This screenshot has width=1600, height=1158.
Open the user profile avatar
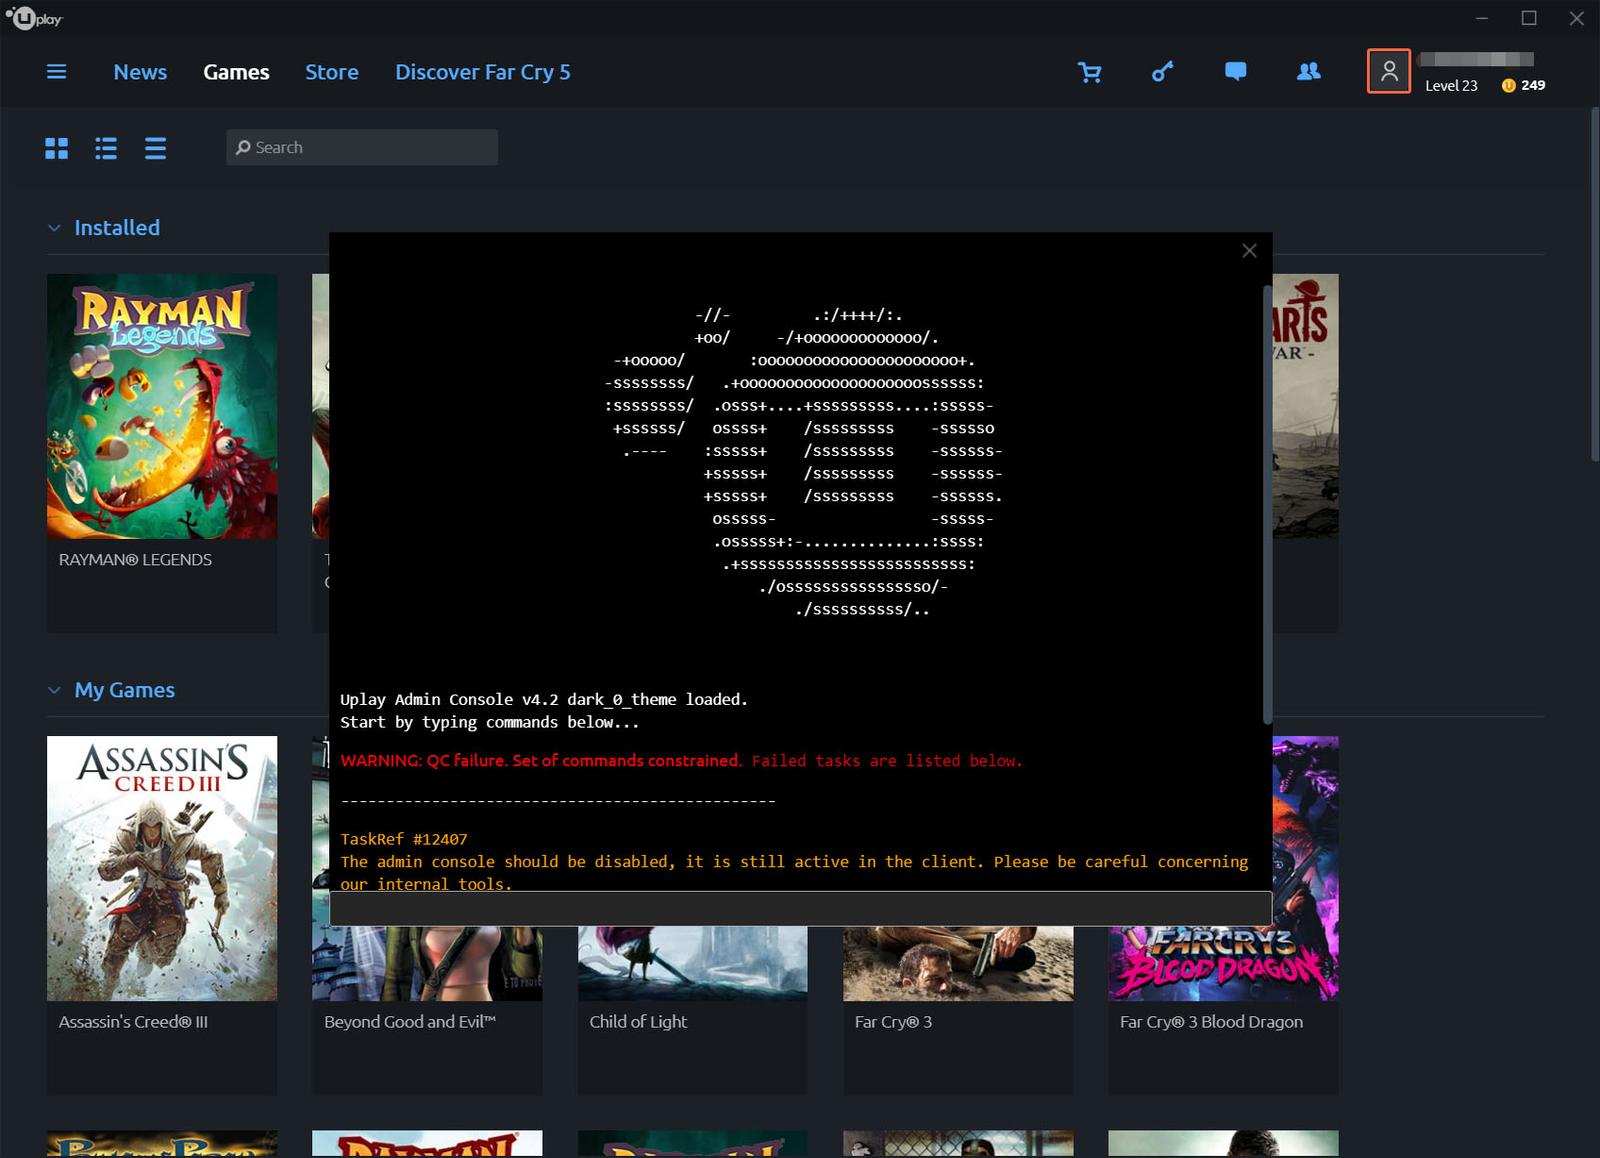(1389, 71)
